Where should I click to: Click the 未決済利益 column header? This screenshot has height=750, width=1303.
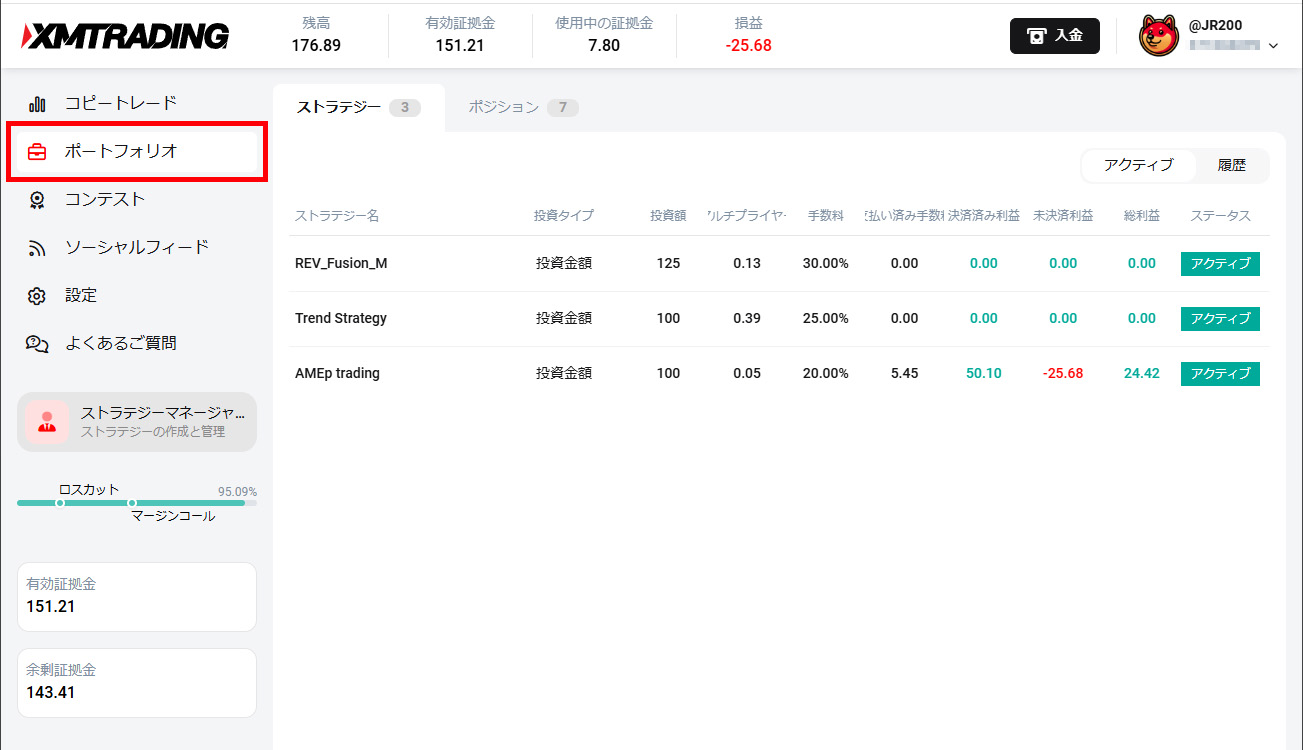[1063, 216]
